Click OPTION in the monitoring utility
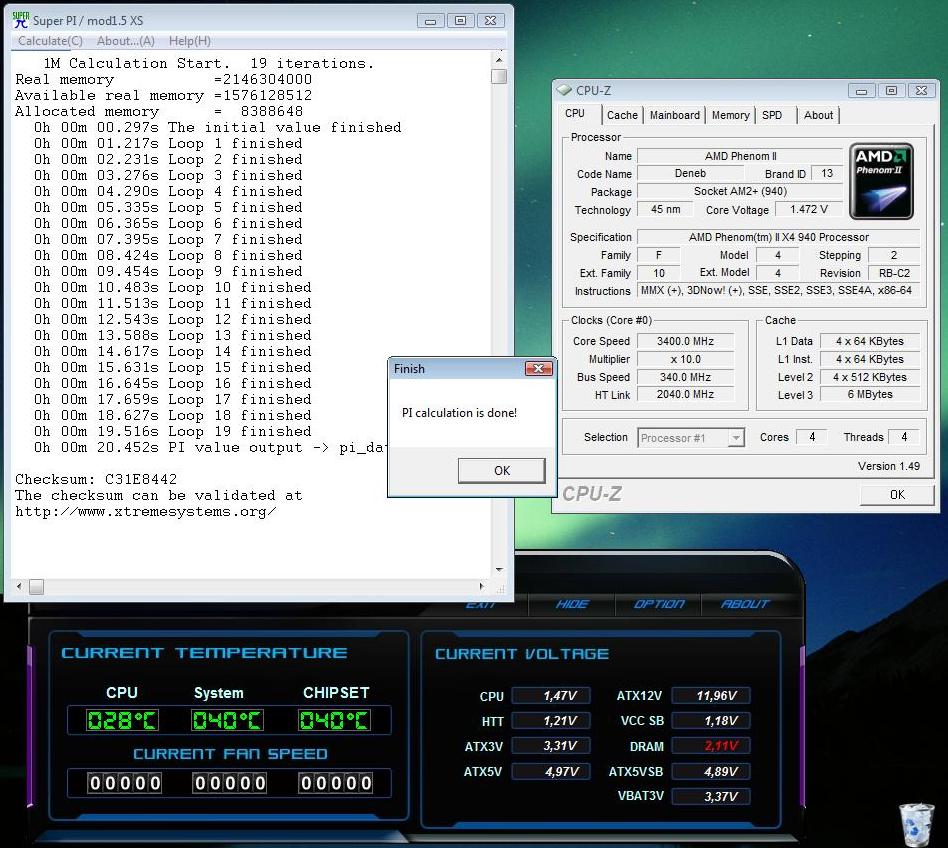948x848 pixels. click(x=658, y=604)
